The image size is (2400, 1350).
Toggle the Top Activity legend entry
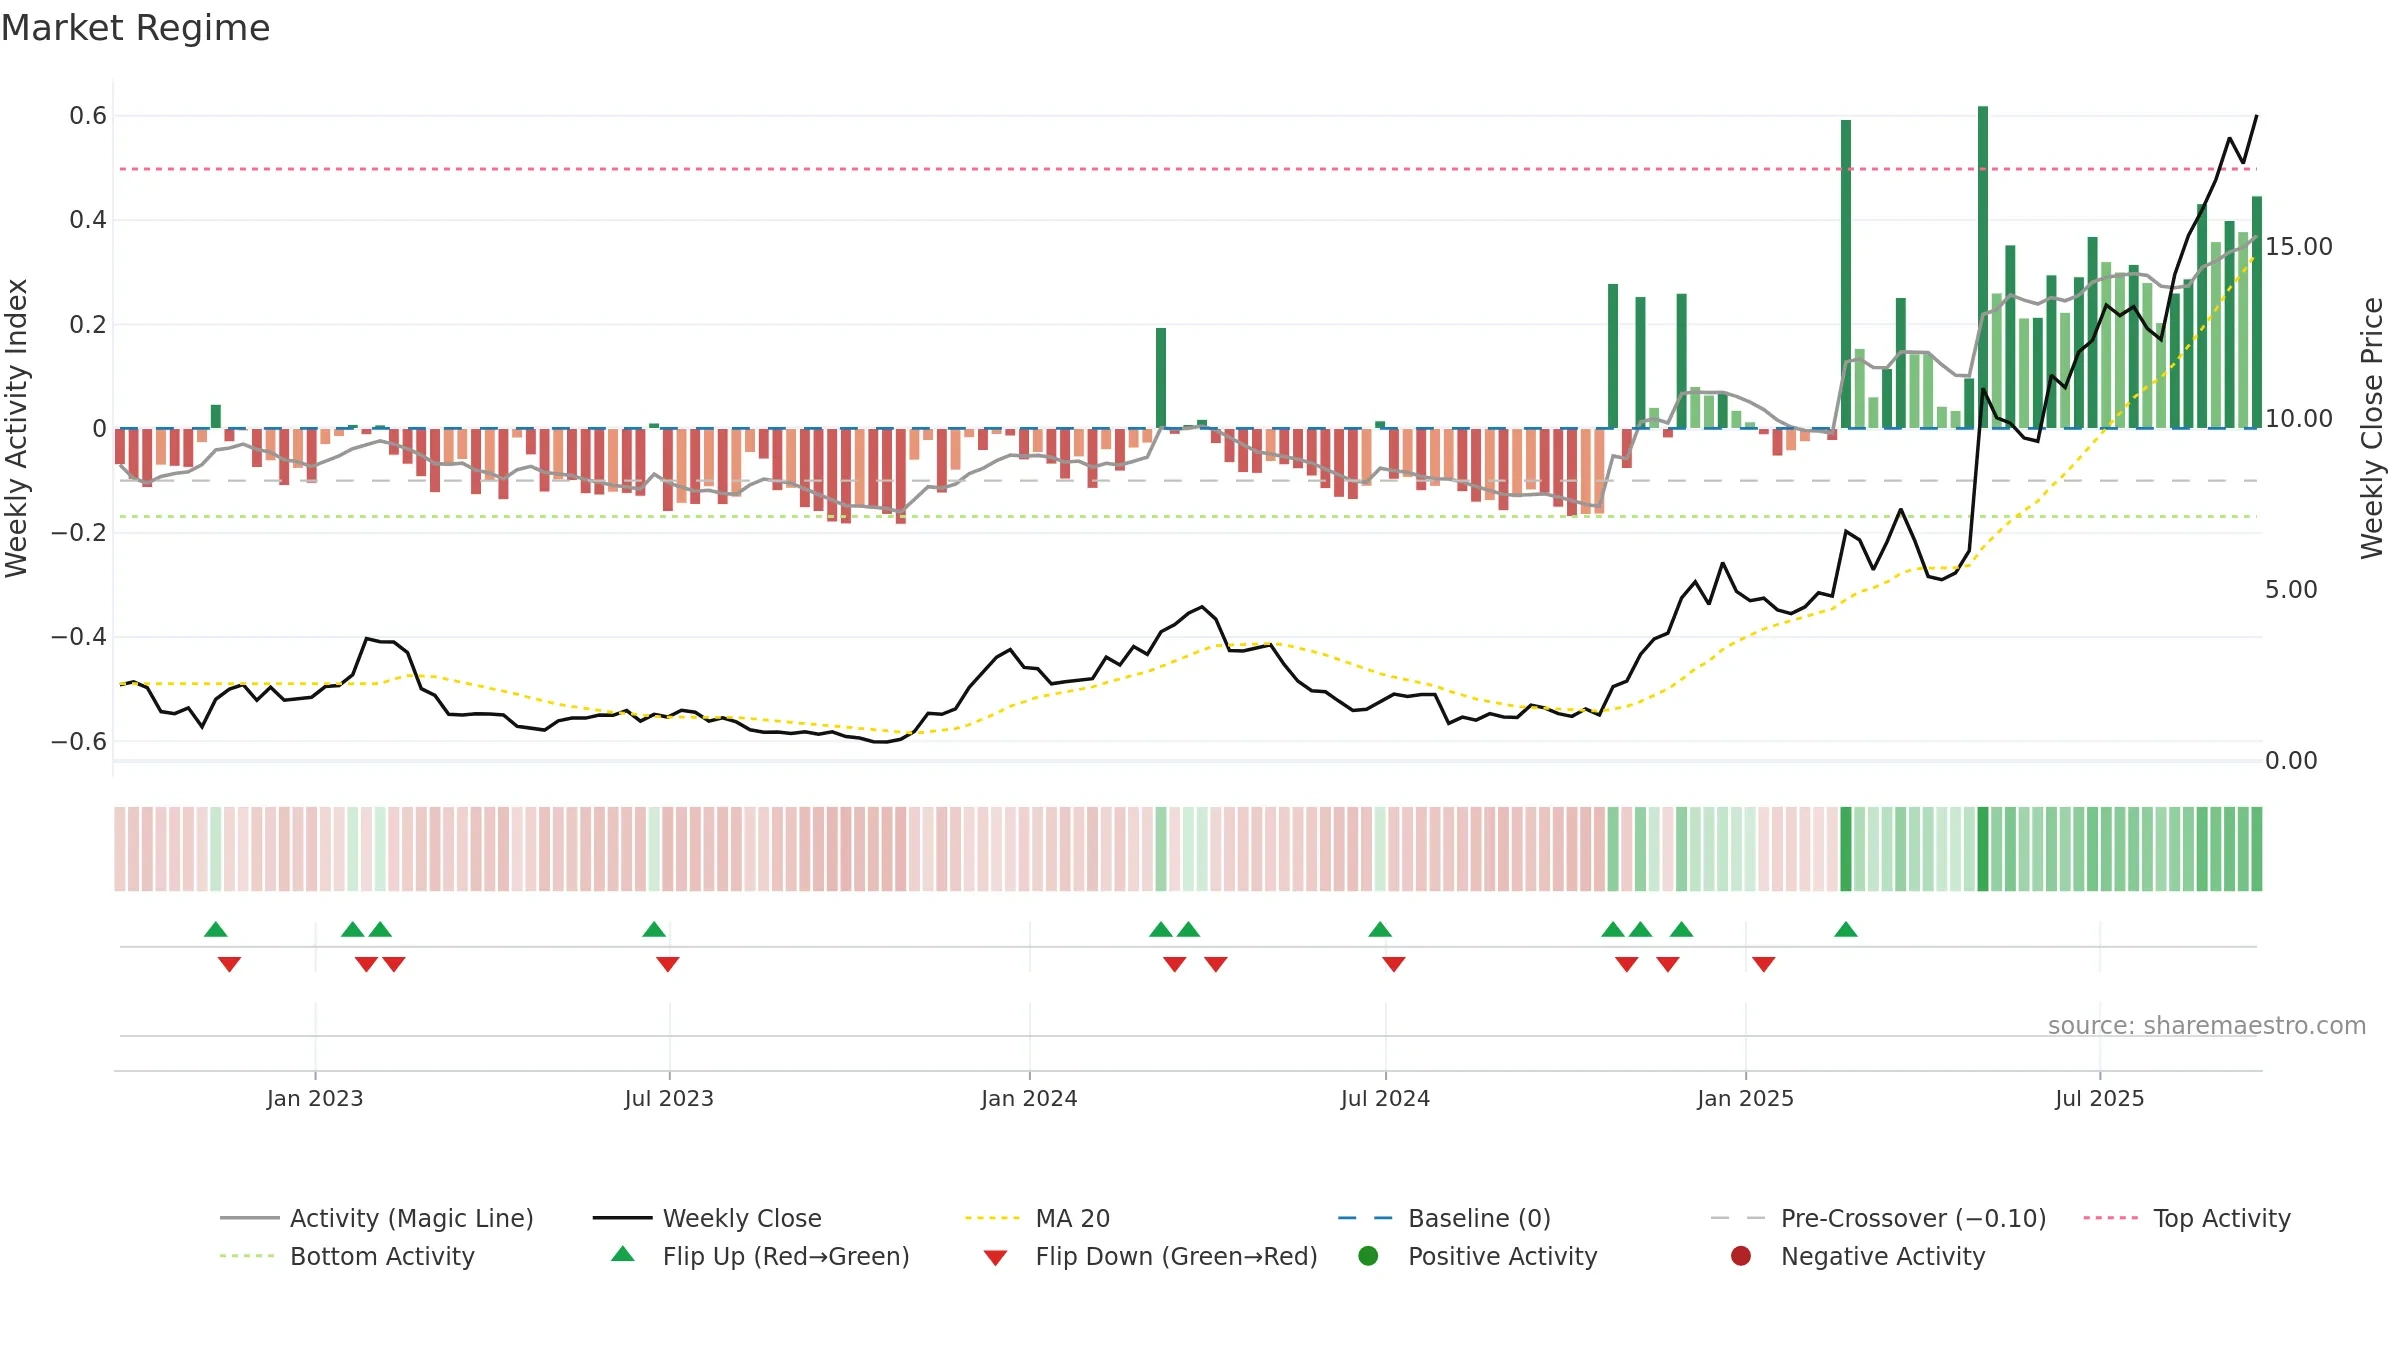coord(2186,1218)
